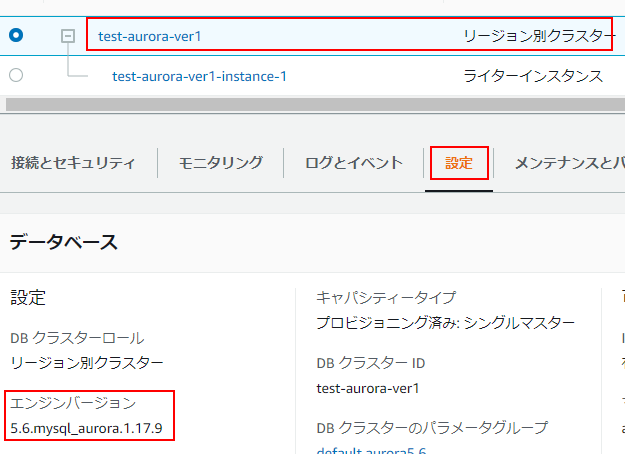Click the DB クラスターのパラメータグループ label

coord(432,428)
